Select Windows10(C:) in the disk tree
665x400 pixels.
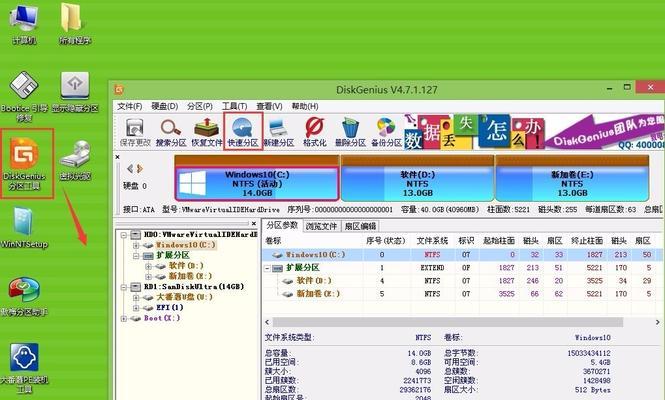click(x=186, y=245)
